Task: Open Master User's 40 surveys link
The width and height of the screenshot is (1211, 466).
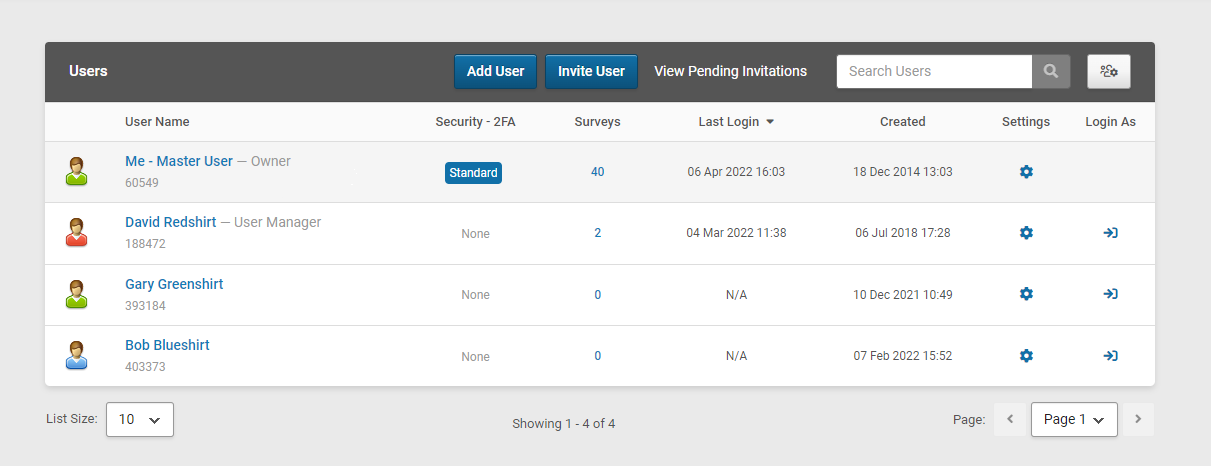Action: point(597,172)
